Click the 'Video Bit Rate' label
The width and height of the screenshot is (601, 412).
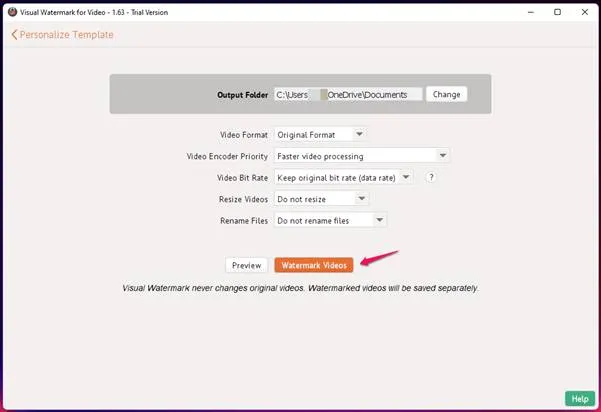pos(242,178)
